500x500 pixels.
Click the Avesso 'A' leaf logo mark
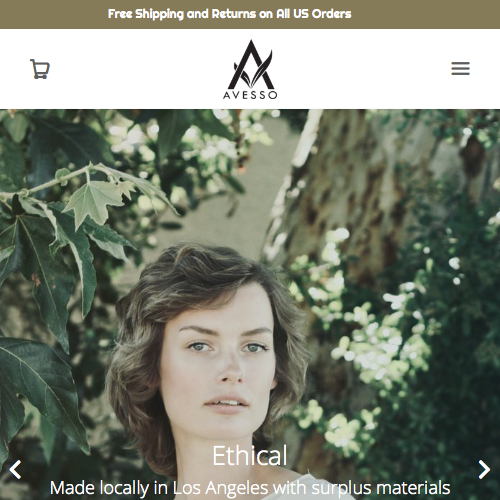251,64
